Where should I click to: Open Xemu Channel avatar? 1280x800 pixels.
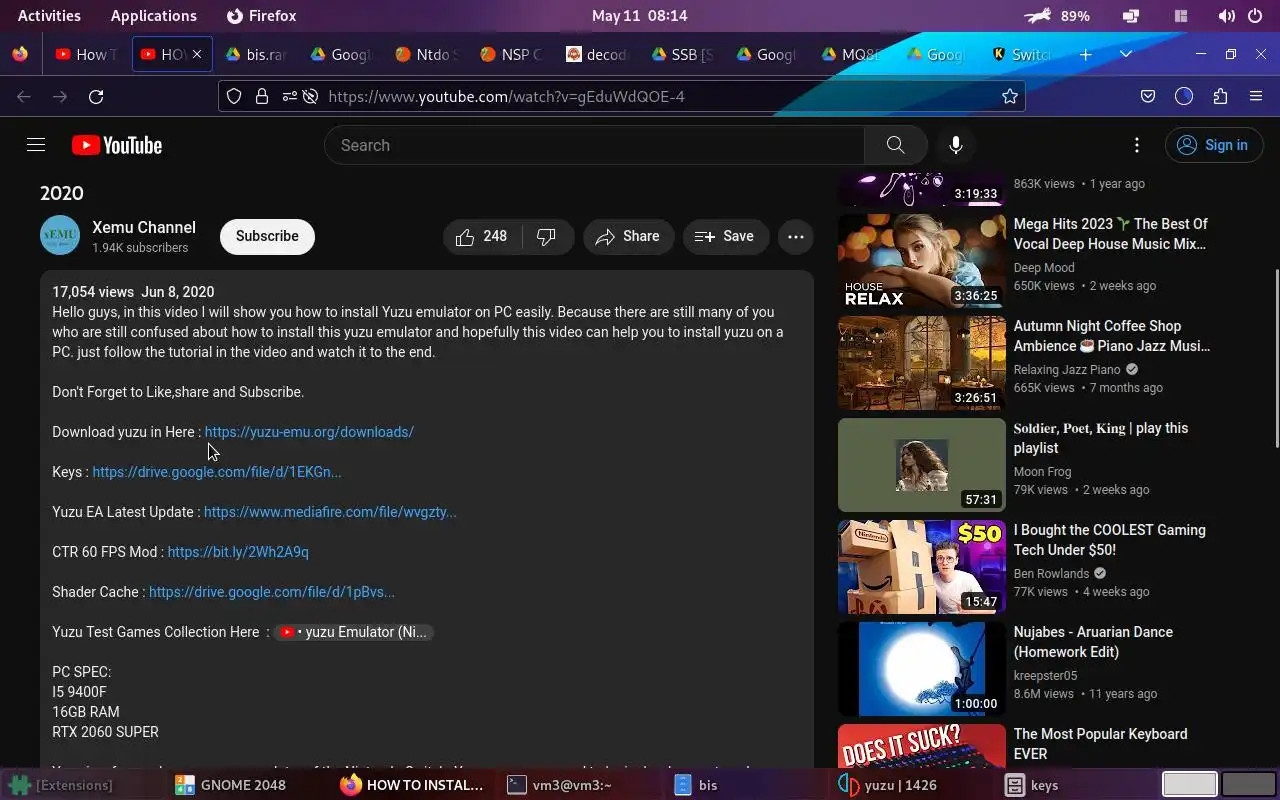60,236
